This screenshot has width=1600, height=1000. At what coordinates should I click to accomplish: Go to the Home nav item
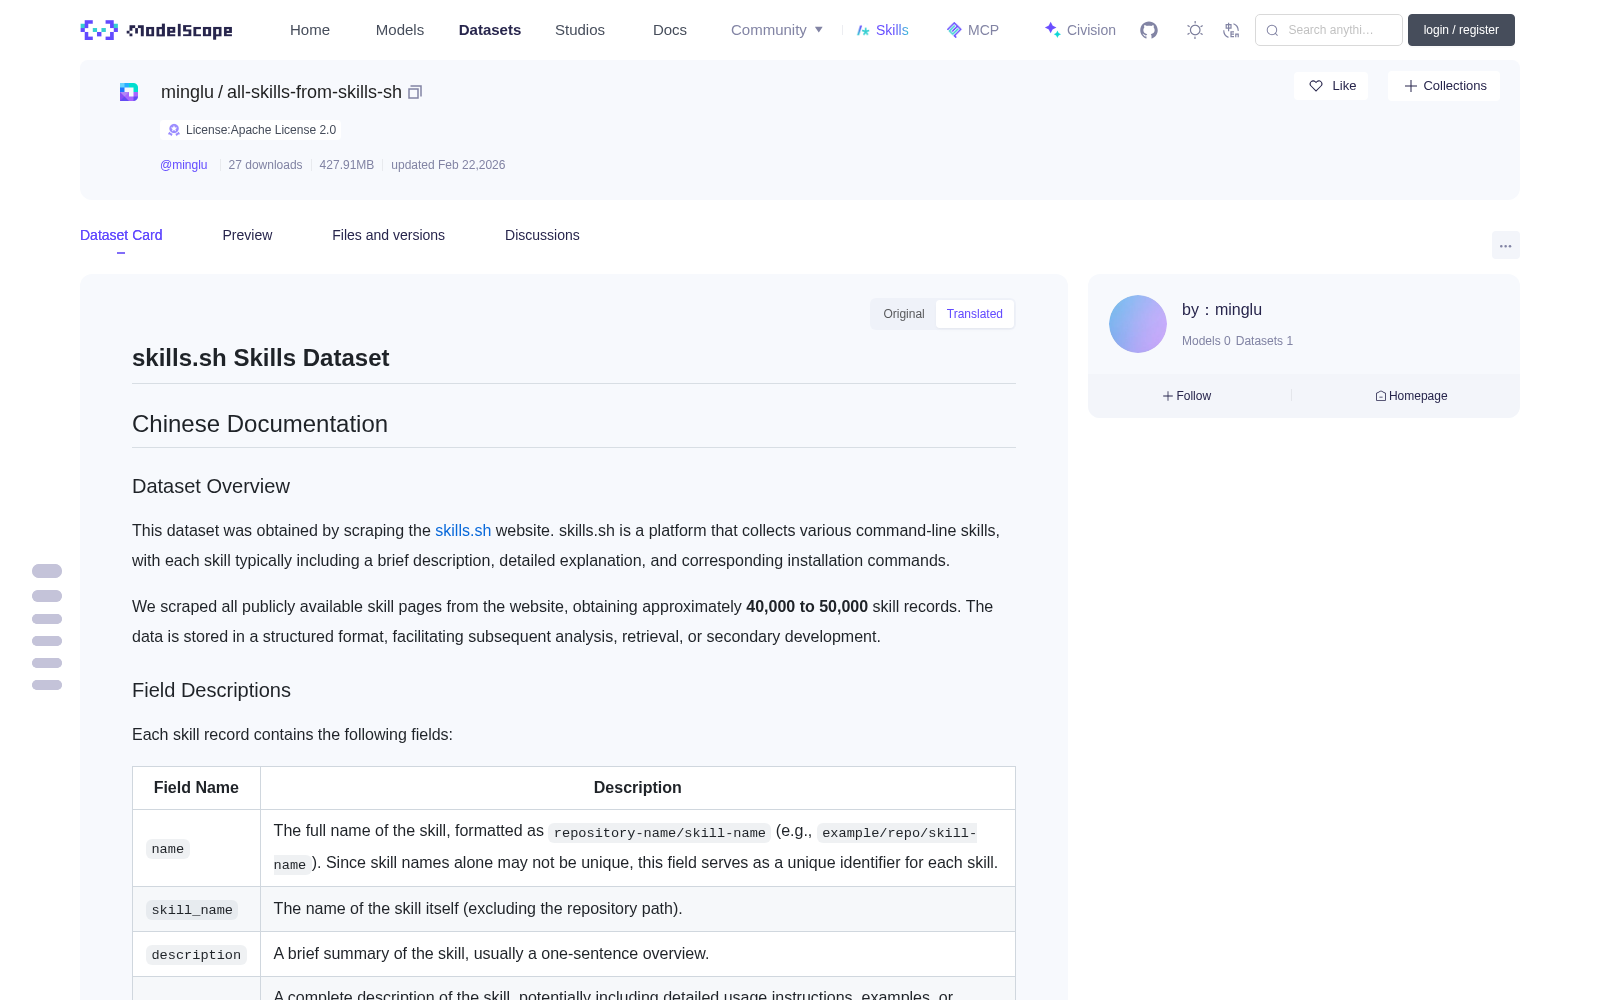tap(310, 30)
